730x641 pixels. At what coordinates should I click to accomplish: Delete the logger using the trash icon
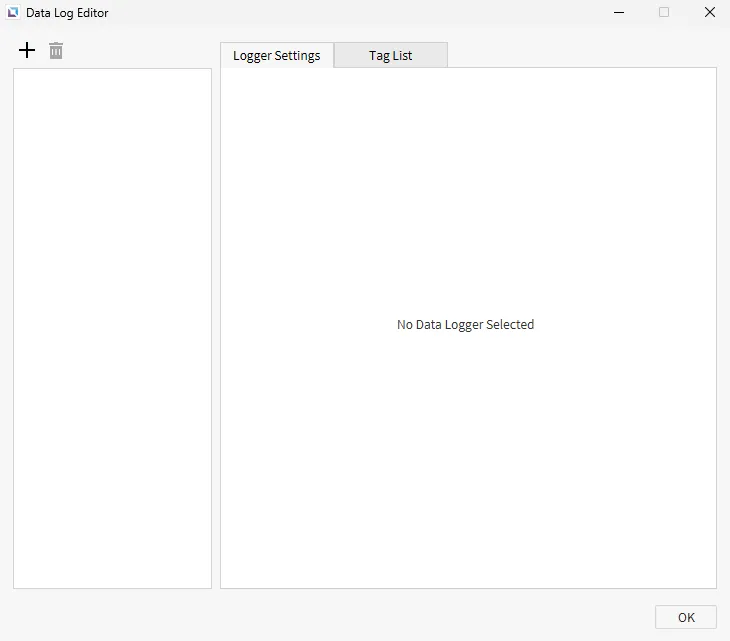click(56, 50)
